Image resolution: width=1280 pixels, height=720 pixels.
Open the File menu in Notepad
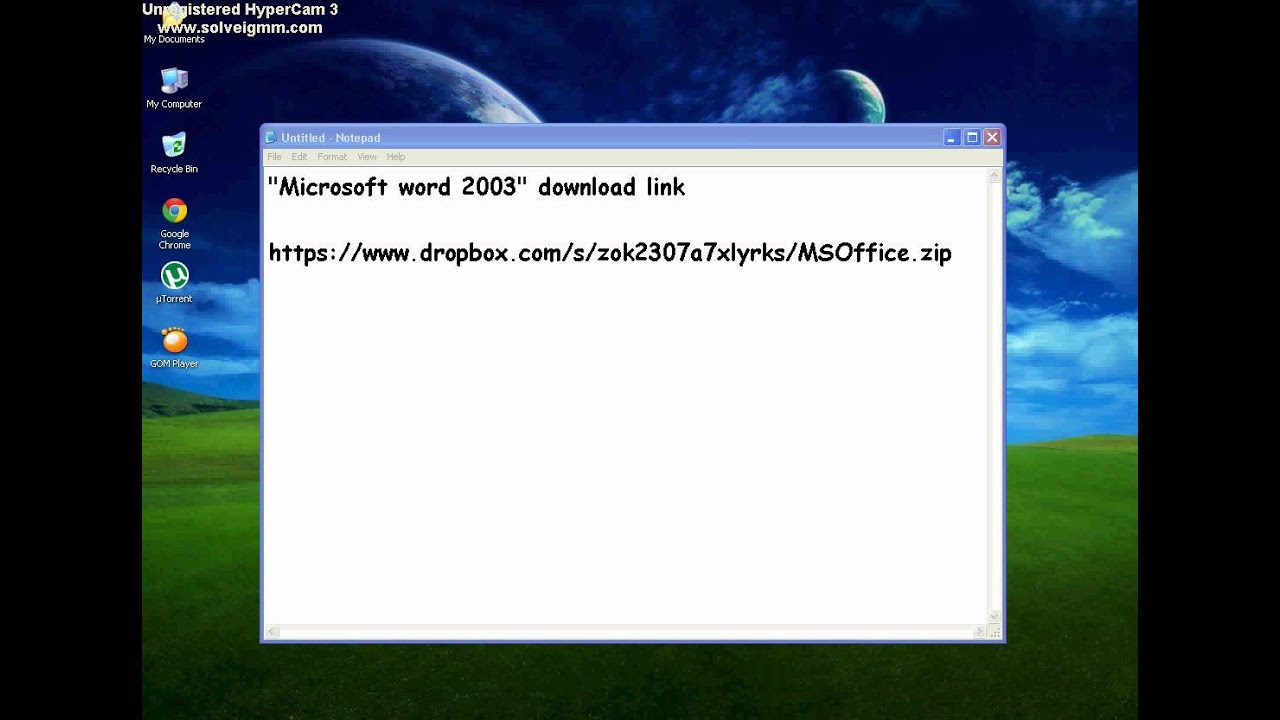274,157
